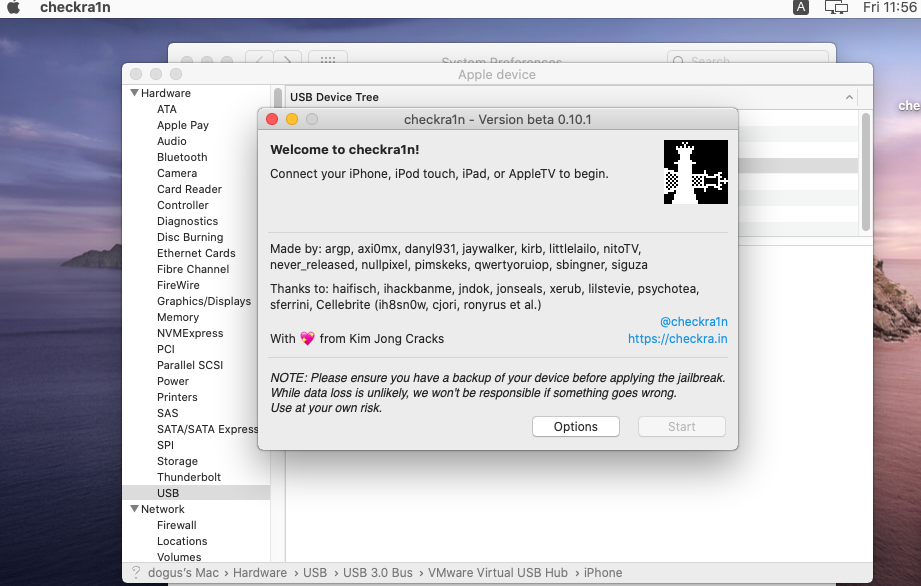
Task: Select Volumes under Network
Action: tap(179, 557)
